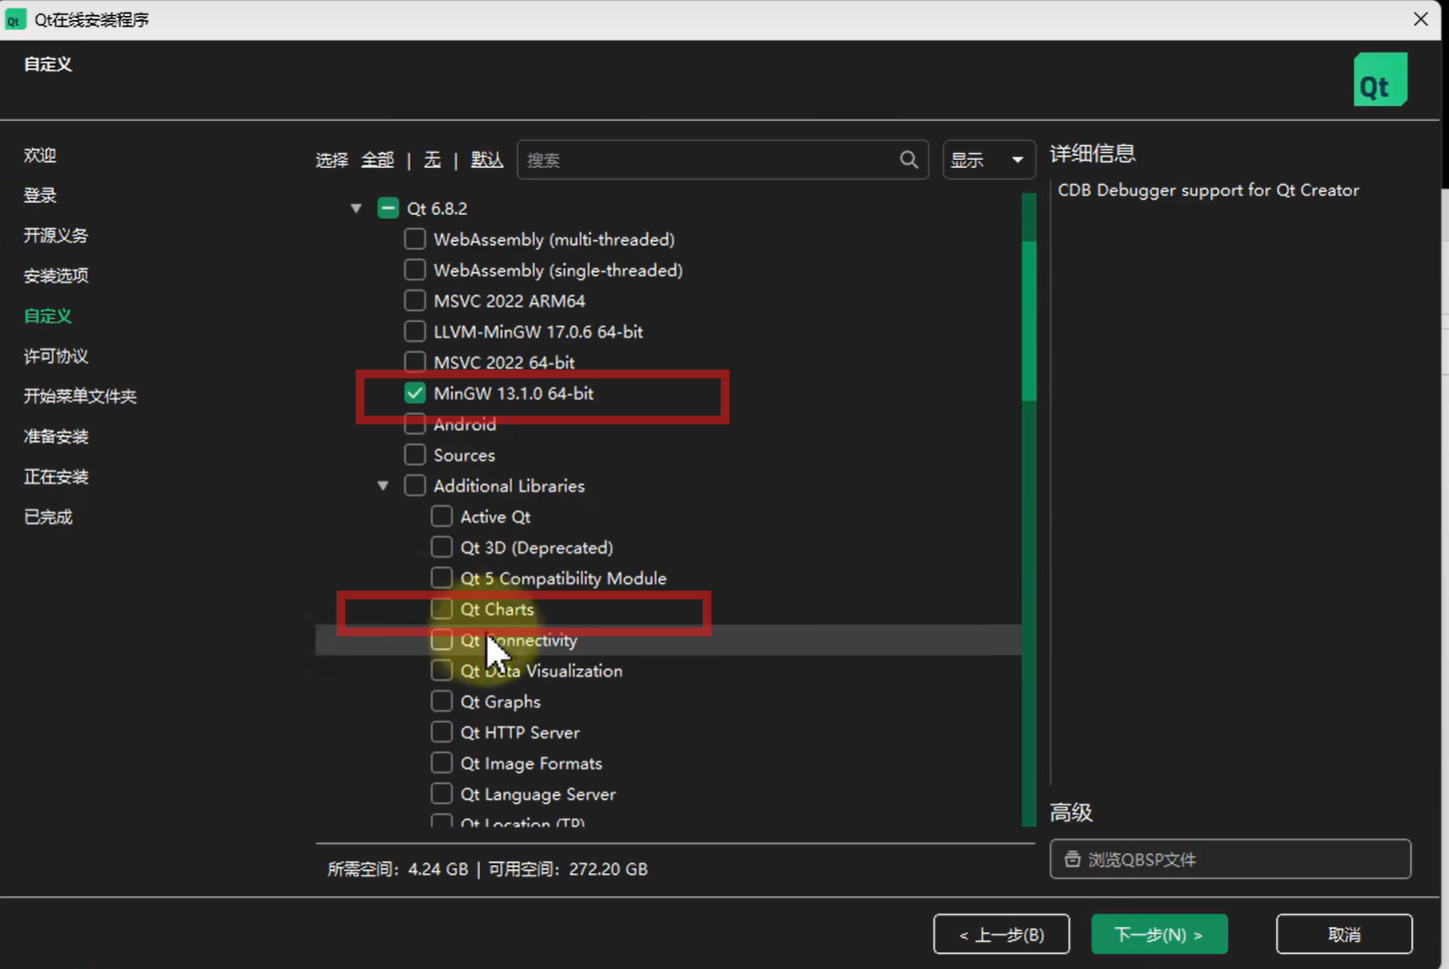1449x969 pixels.
Task: Select the Qt Connectivity tree row label
Action: (519, 640)
